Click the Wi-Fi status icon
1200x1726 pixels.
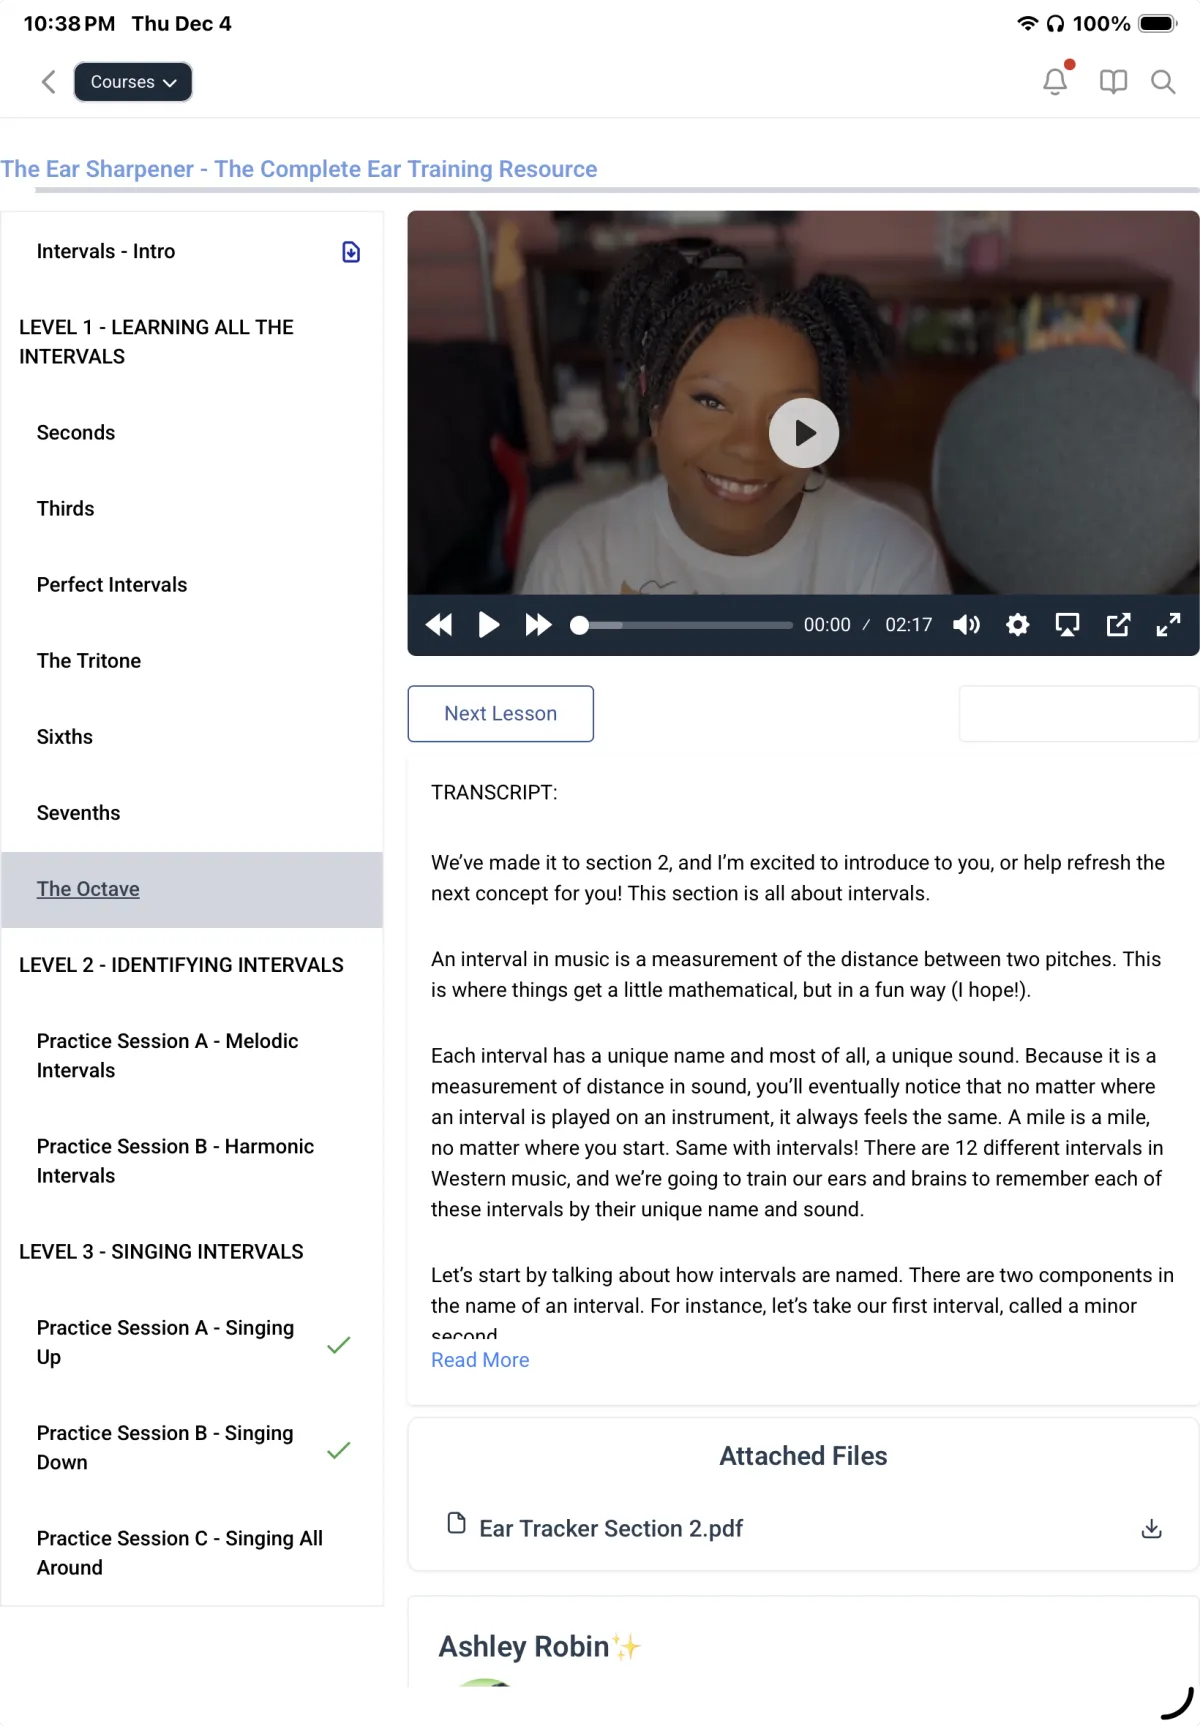1028,23
